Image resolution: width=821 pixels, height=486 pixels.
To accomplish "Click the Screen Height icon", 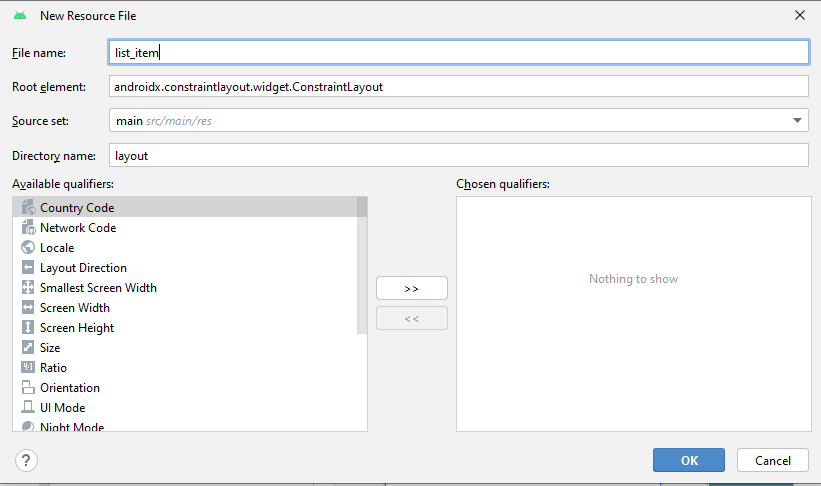I will coord(28,328).
